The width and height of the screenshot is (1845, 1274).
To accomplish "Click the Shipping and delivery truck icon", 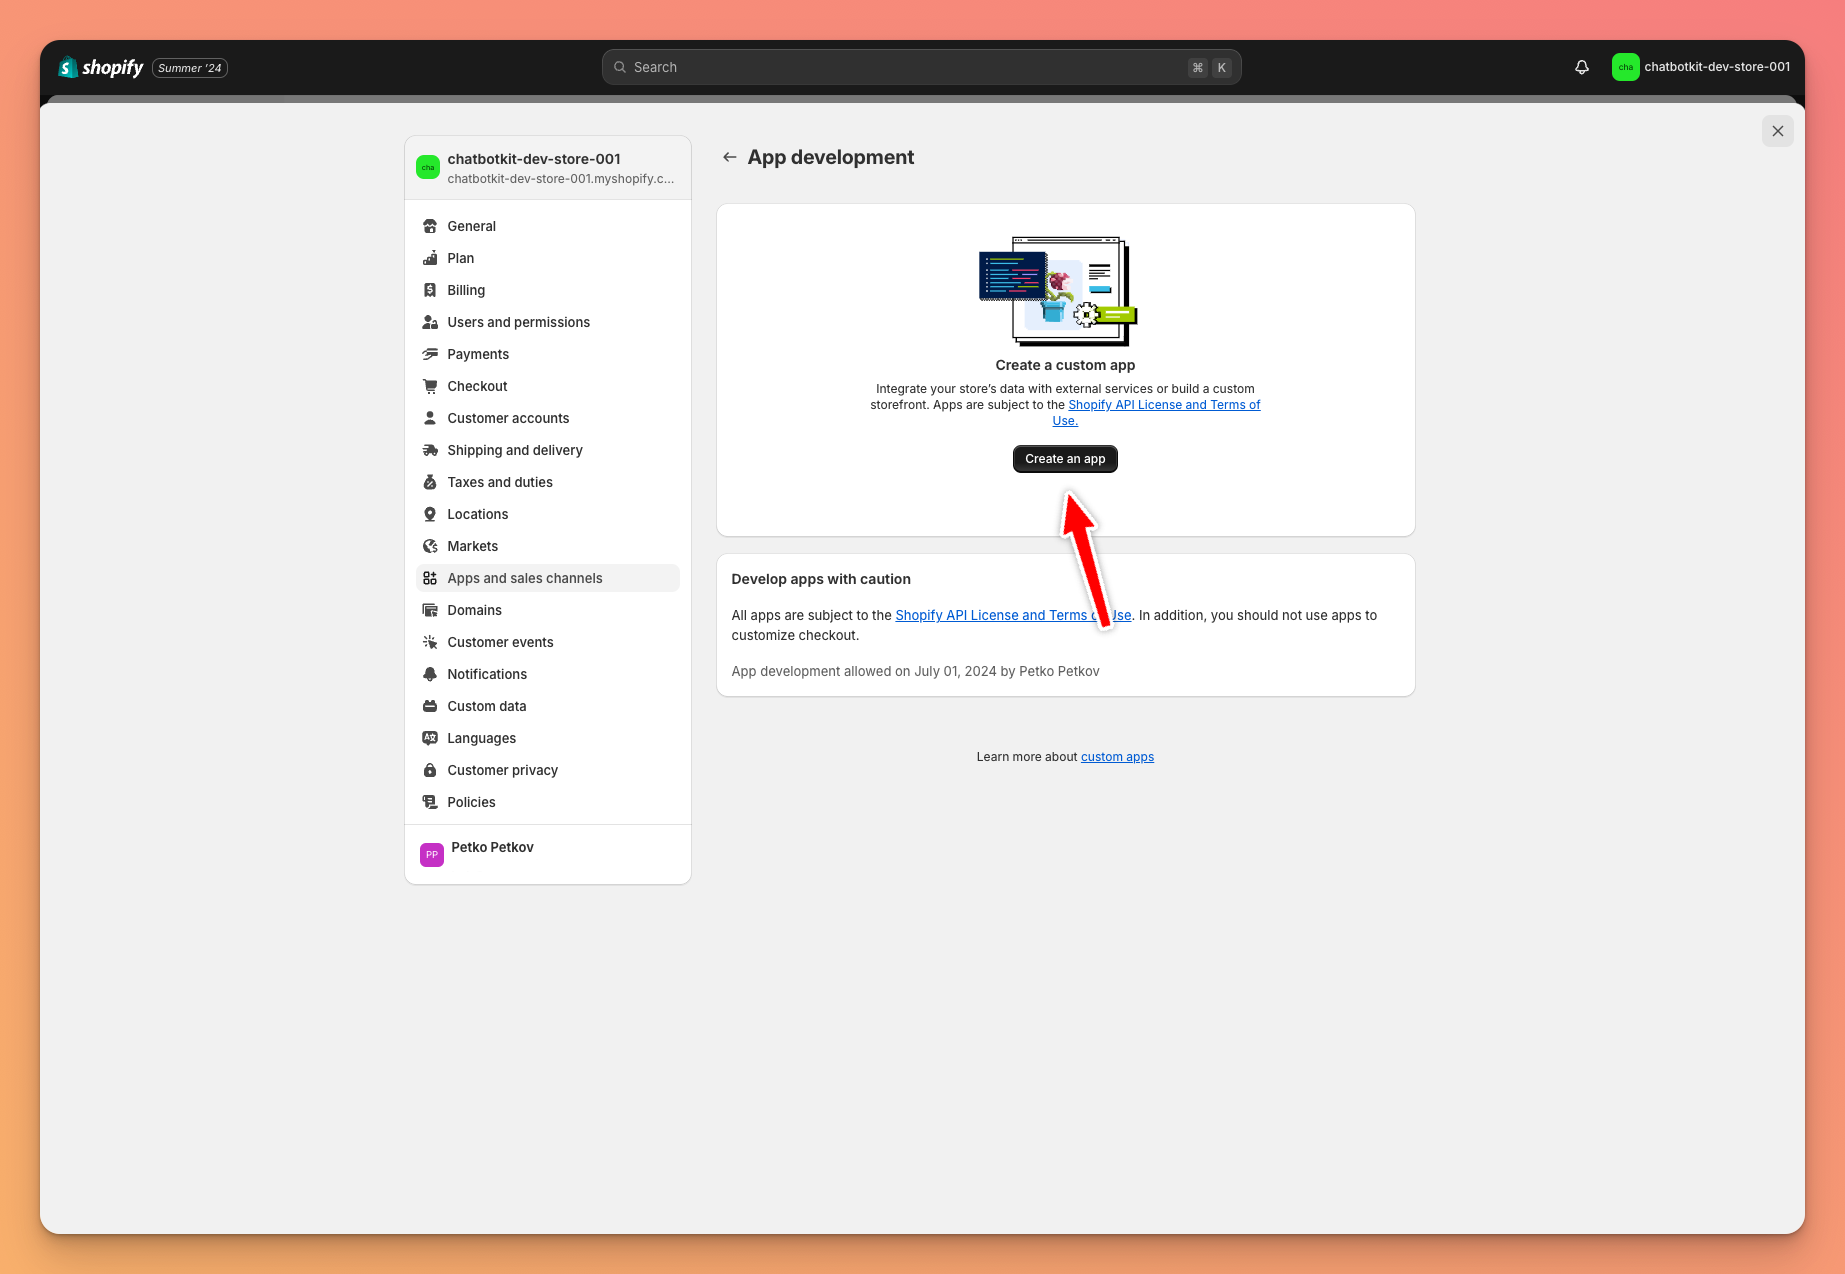I will coord(430,450).
